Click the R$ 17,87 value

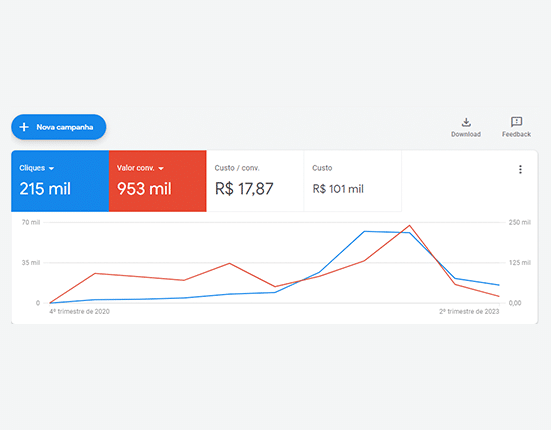(x=244, y=189)
